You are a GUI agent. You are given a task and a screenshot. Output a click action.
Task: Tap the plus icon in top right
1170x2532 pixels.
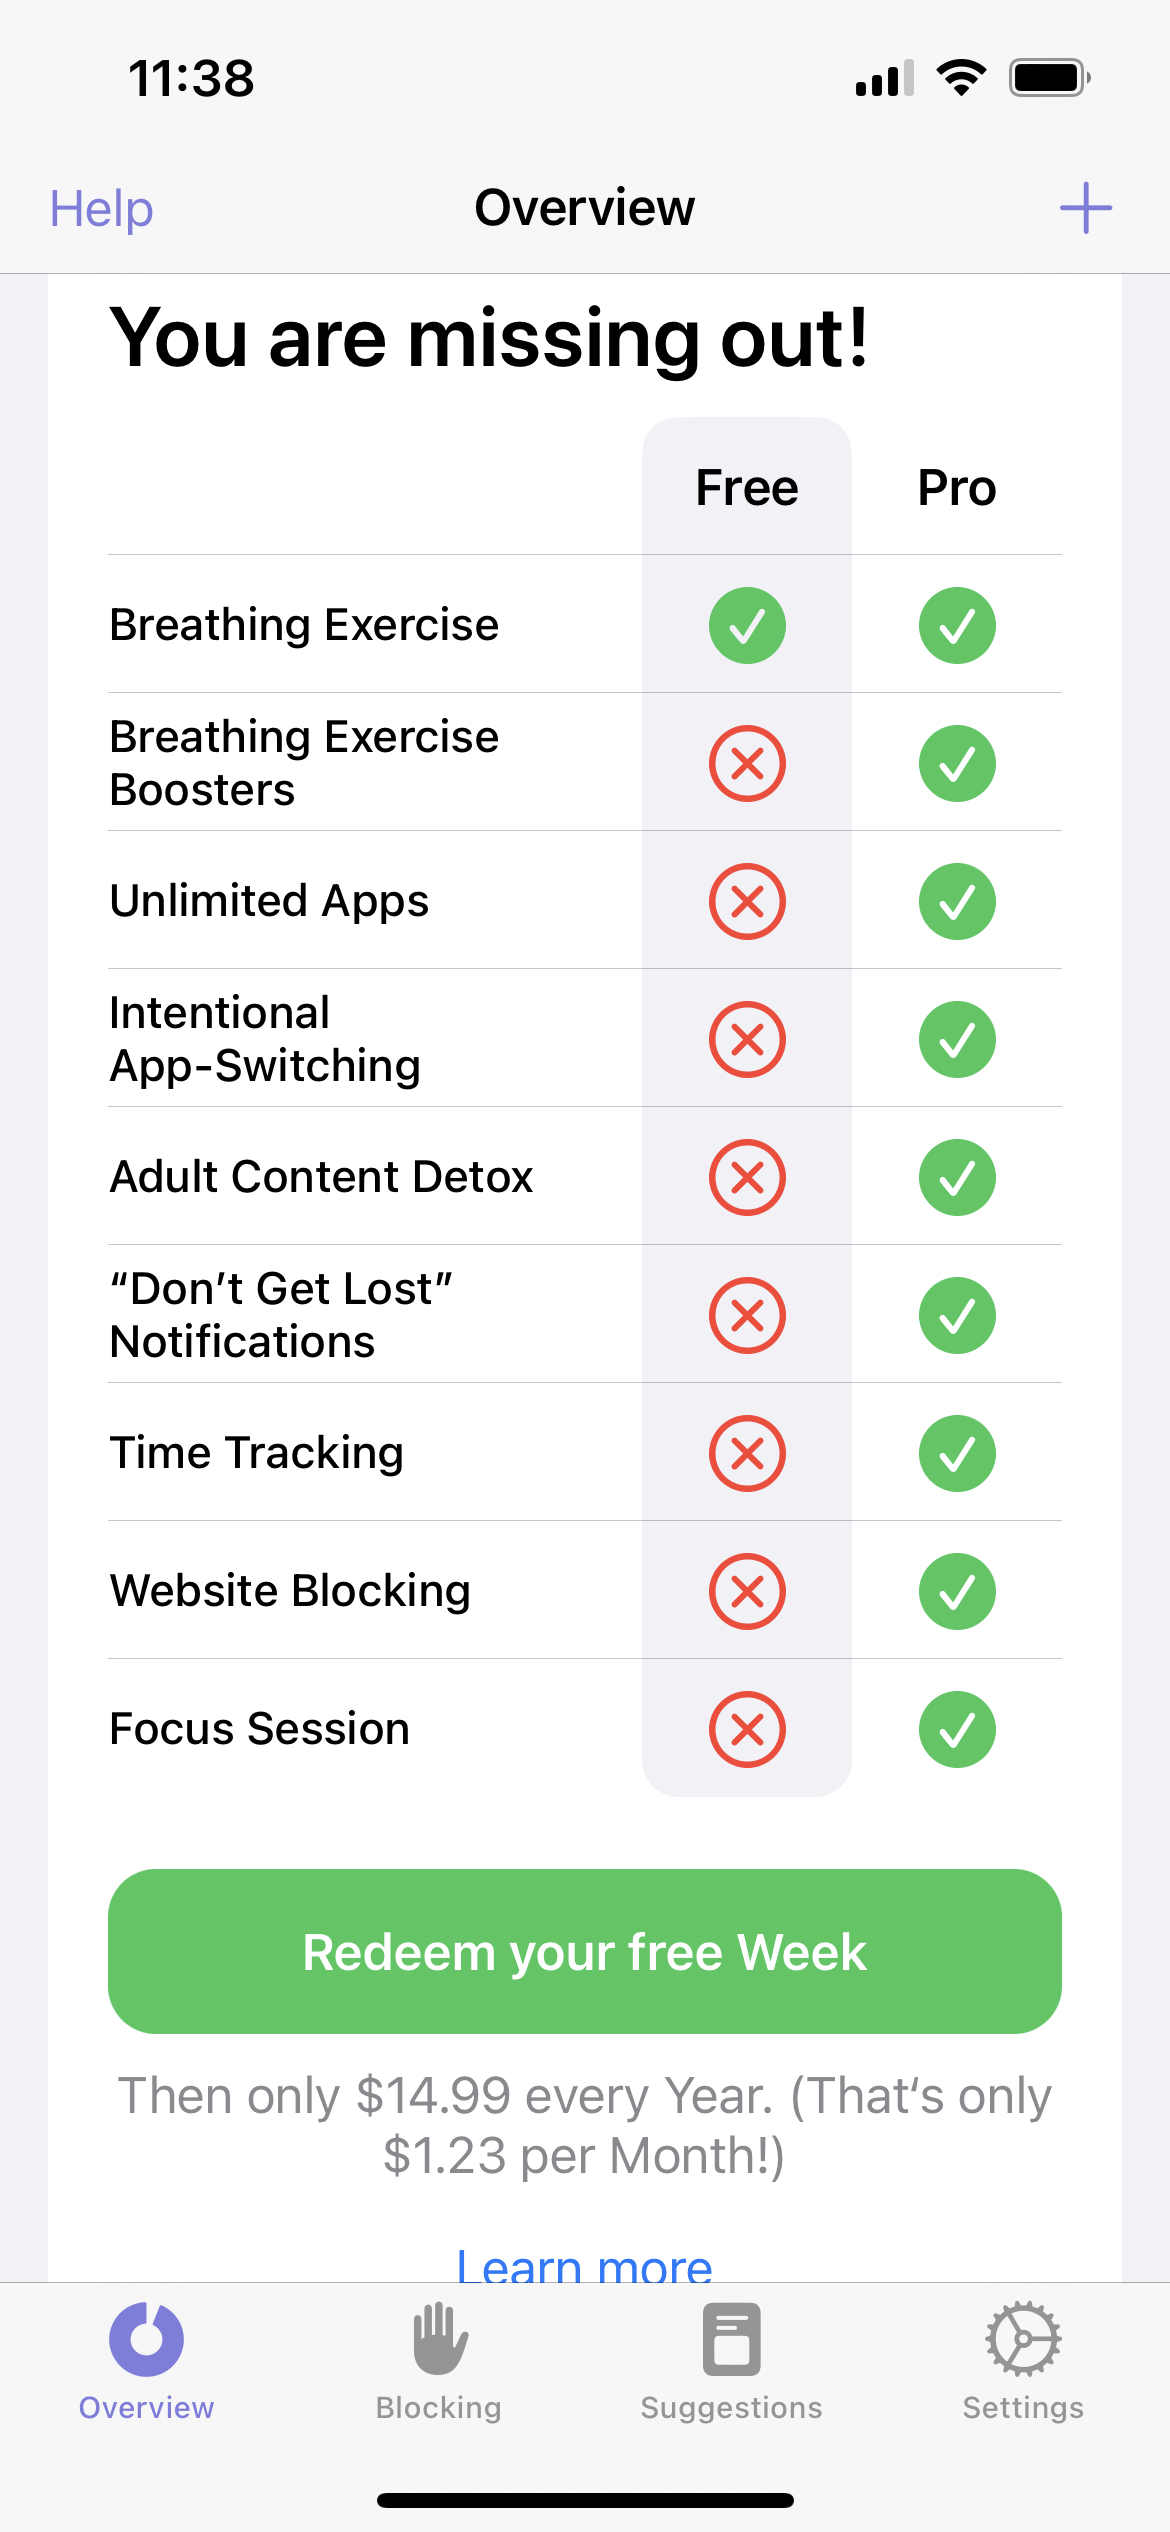(1087, 208)
